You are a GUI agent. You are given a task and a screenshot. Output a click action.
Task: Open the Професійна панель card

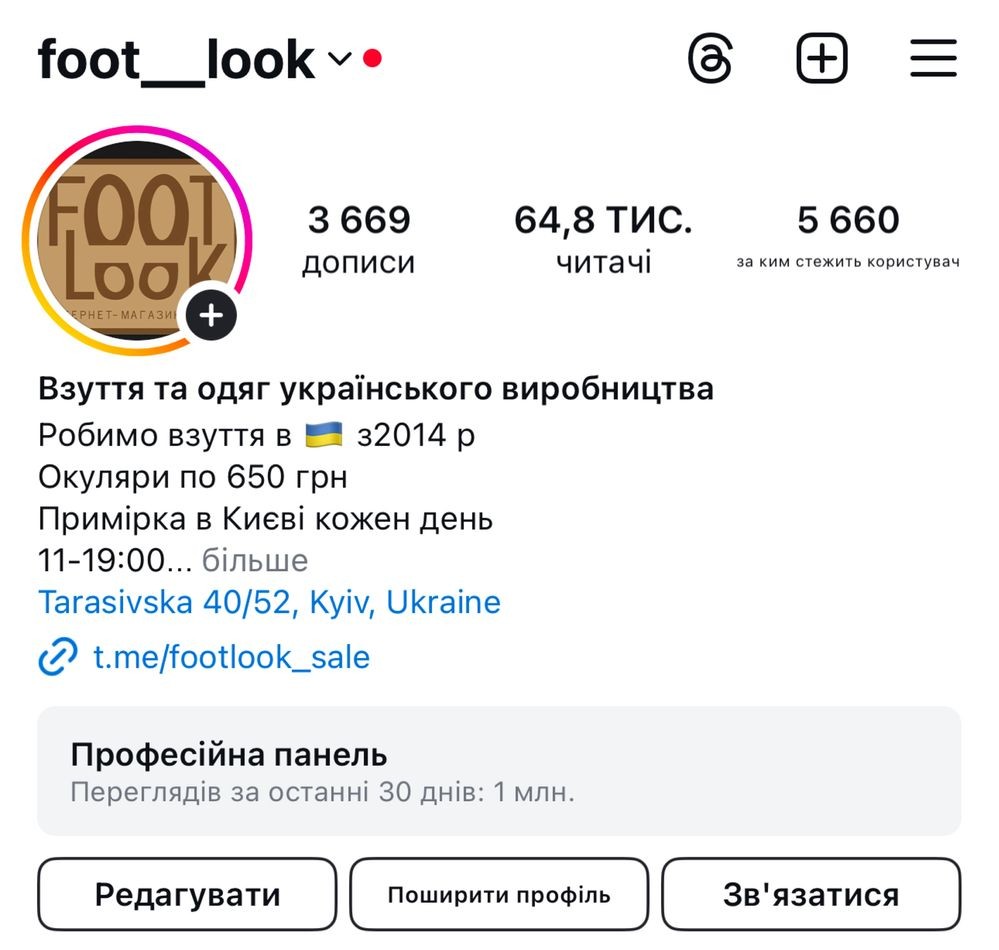[499, 771]
